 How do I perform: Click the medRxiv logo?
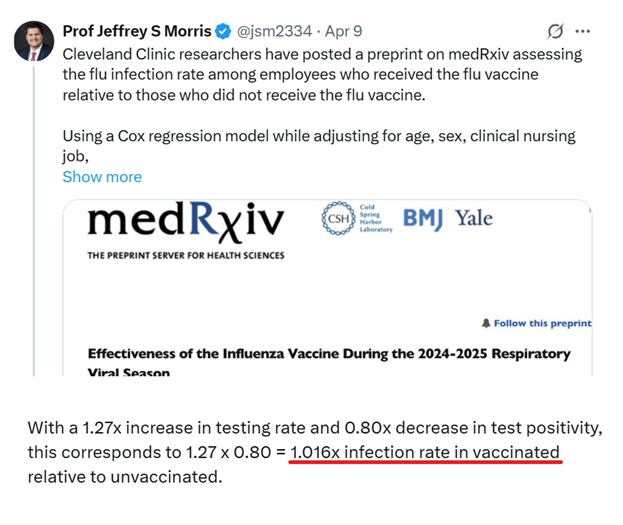[x=186, y=221]
